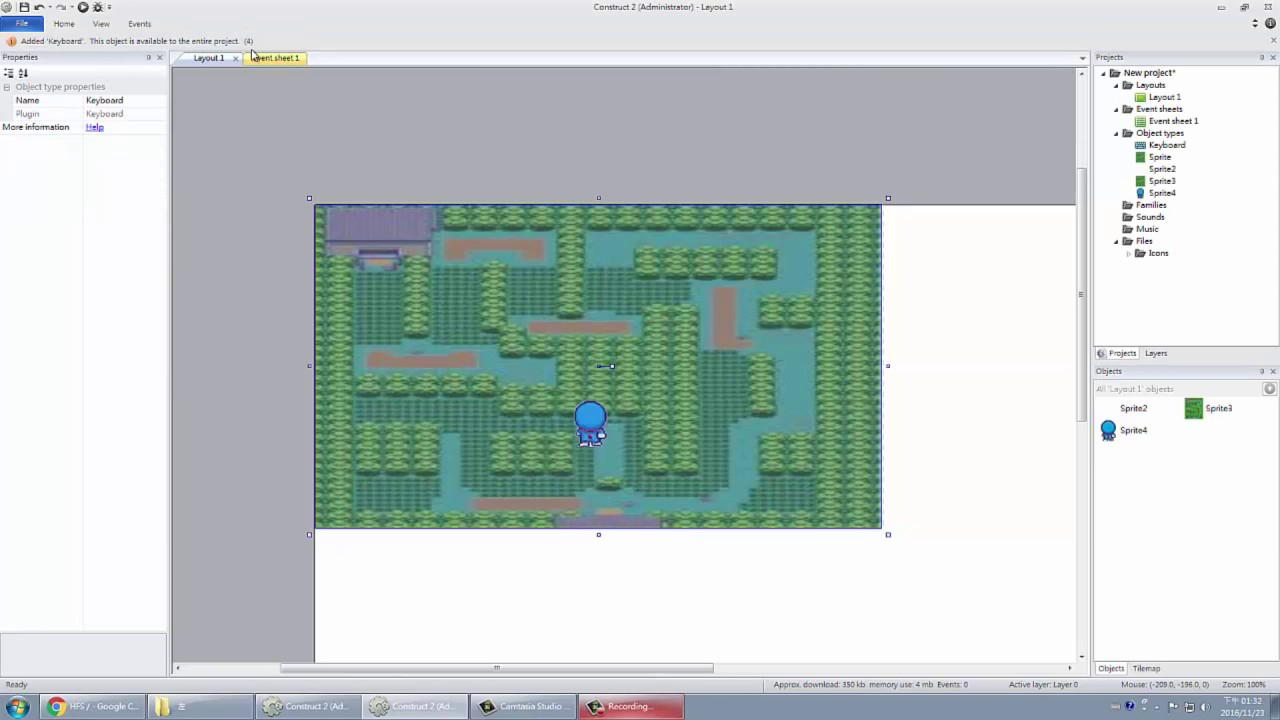Sort properties by category
The width and height of the screenshot is (1280, 720).
pyautogui.click(x=9, y=73)
